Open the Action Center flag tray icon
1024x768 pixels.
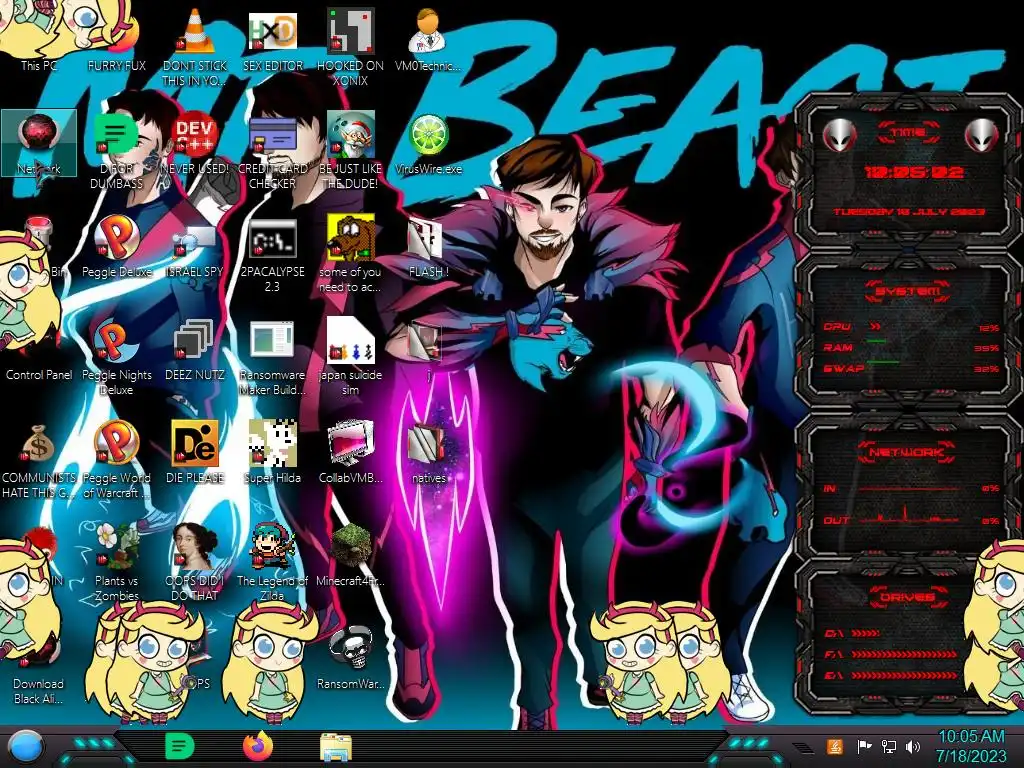pos(864,746)
